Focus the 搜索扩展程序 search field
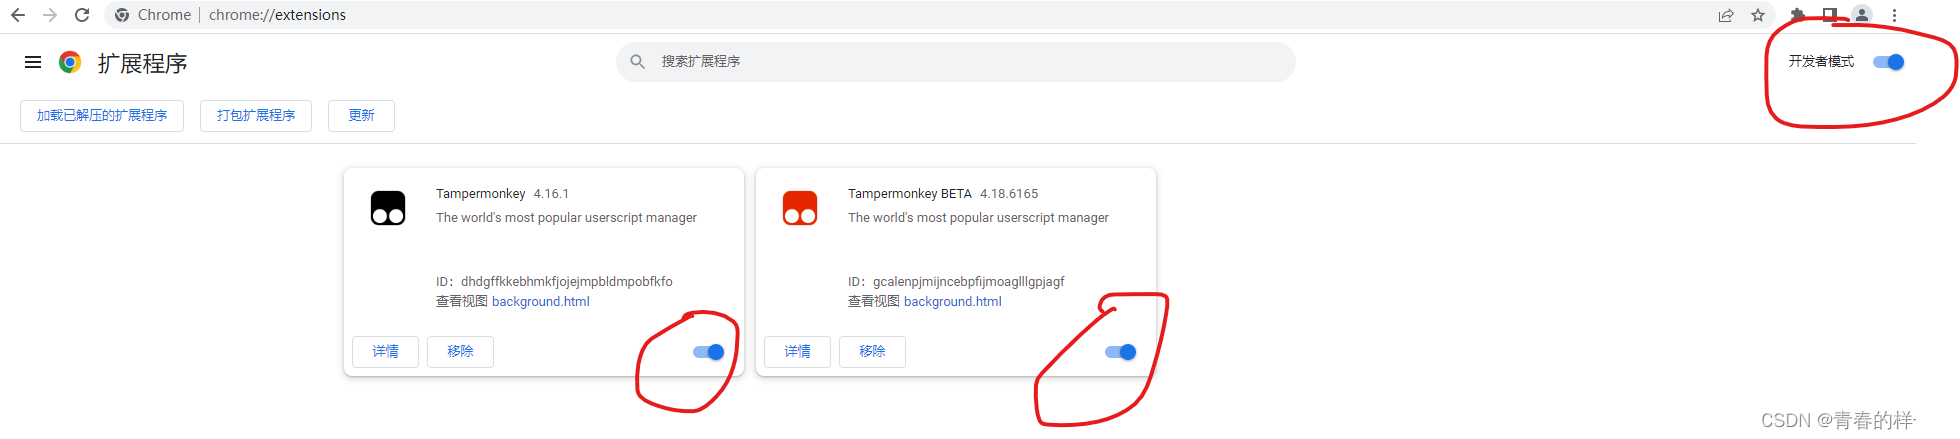The image size is (1960, 439). click(955, 62)
